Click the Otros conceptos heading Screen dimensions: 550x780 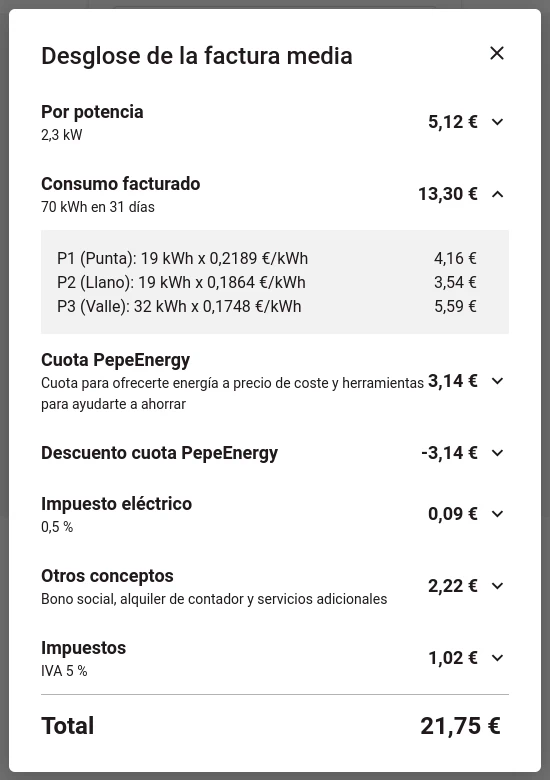pyautogui.click(x=107, y=576)
